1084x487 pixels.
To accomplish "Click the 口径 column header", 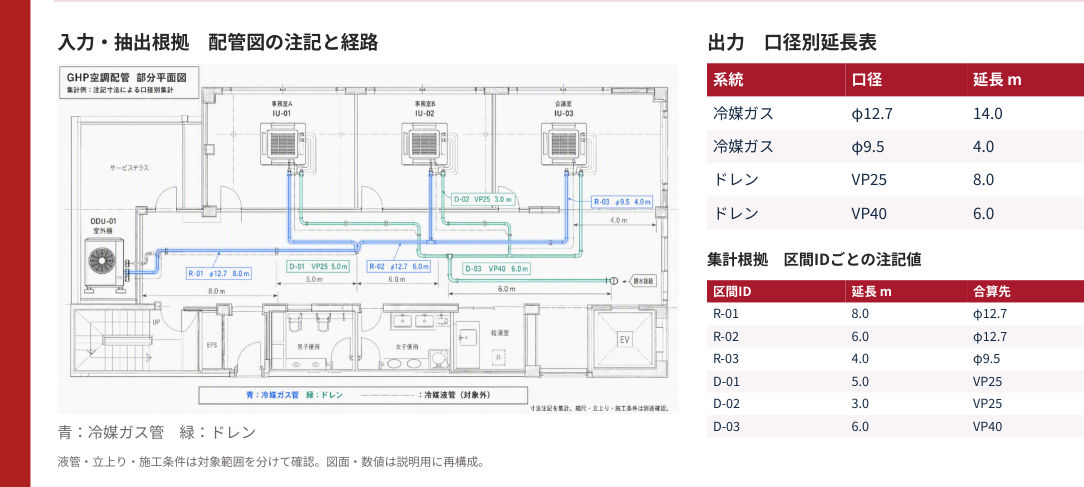I will 866,80.
